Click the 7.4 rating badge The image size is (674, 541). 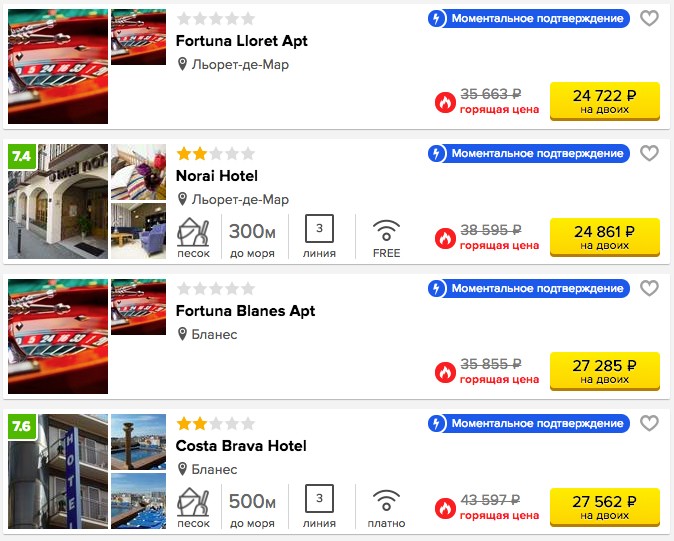tap(22, 156)
